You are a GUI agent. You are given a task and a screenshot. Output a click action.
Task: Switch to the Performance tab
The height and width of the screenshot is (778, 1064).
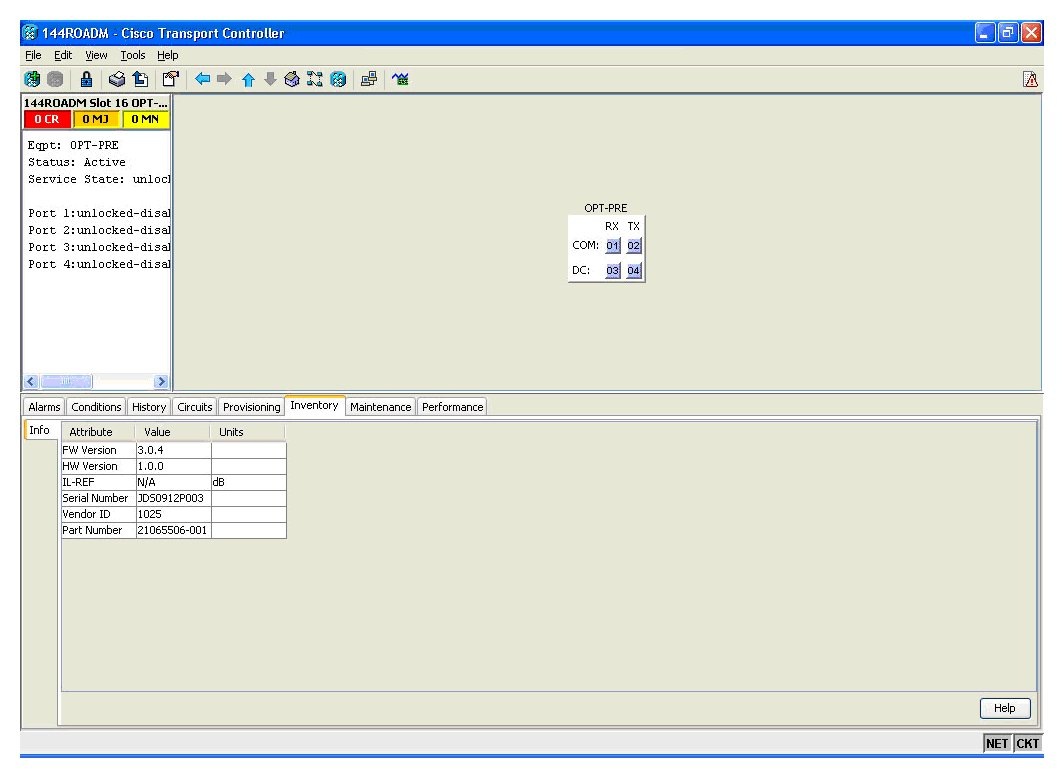(453, 407)
